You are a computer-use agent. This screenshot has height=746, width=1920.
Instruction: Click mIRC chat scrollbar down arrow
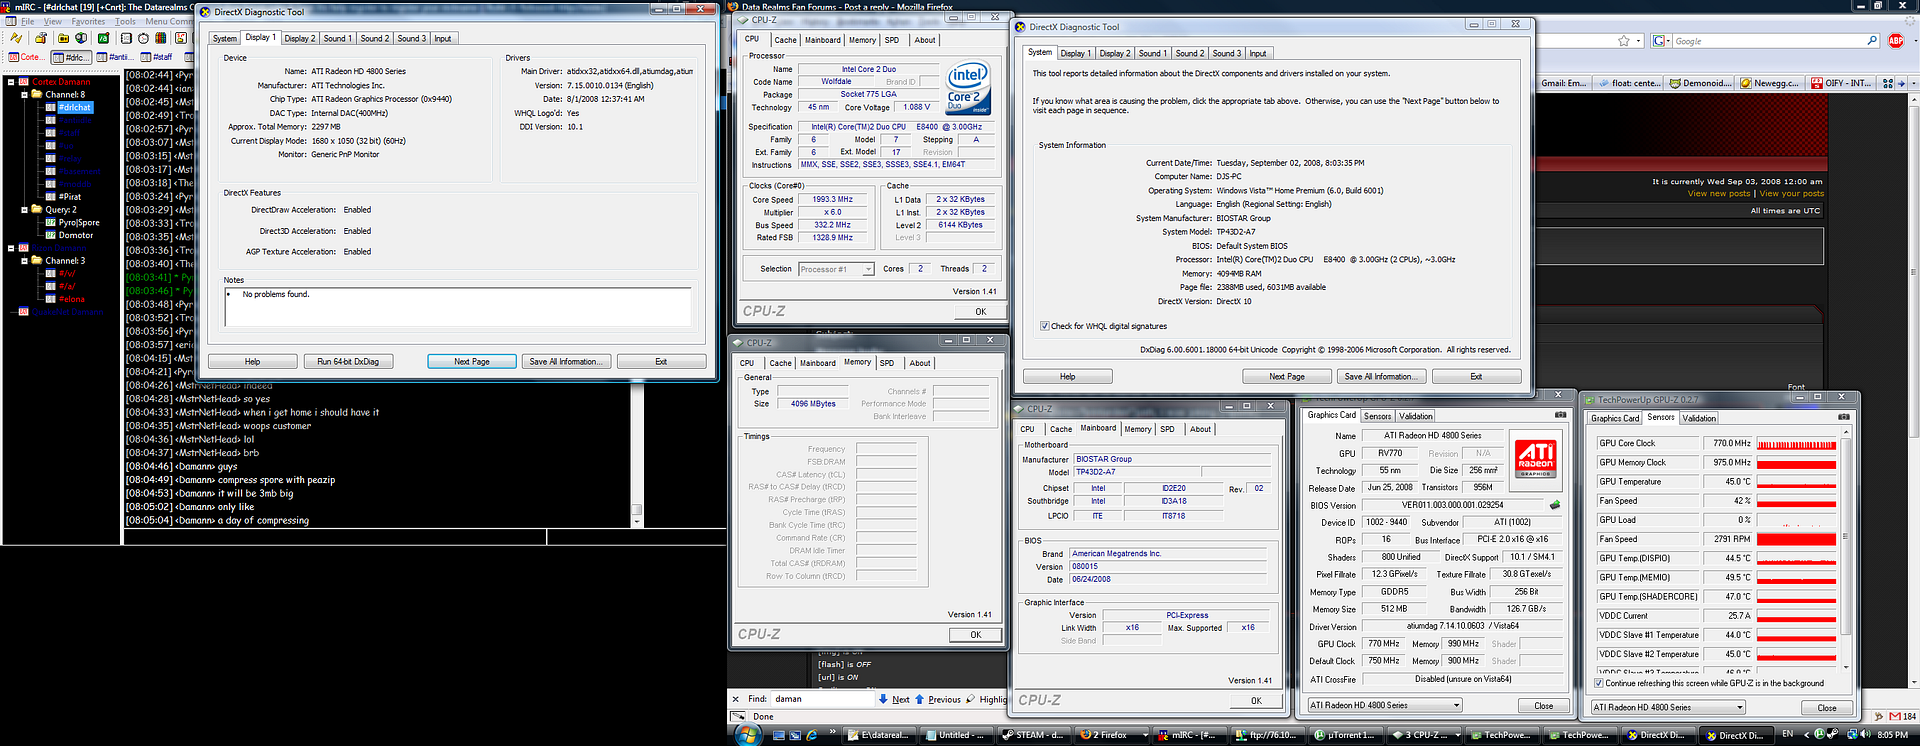tap(637, 522)
